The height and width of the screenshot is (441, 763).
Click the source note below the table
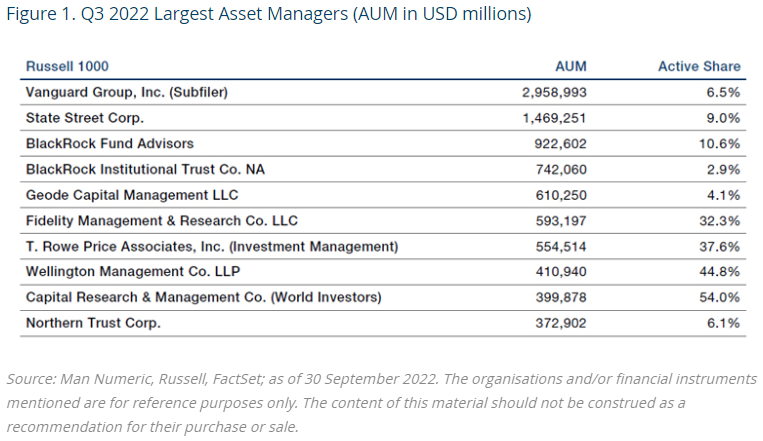pos(380,402)
